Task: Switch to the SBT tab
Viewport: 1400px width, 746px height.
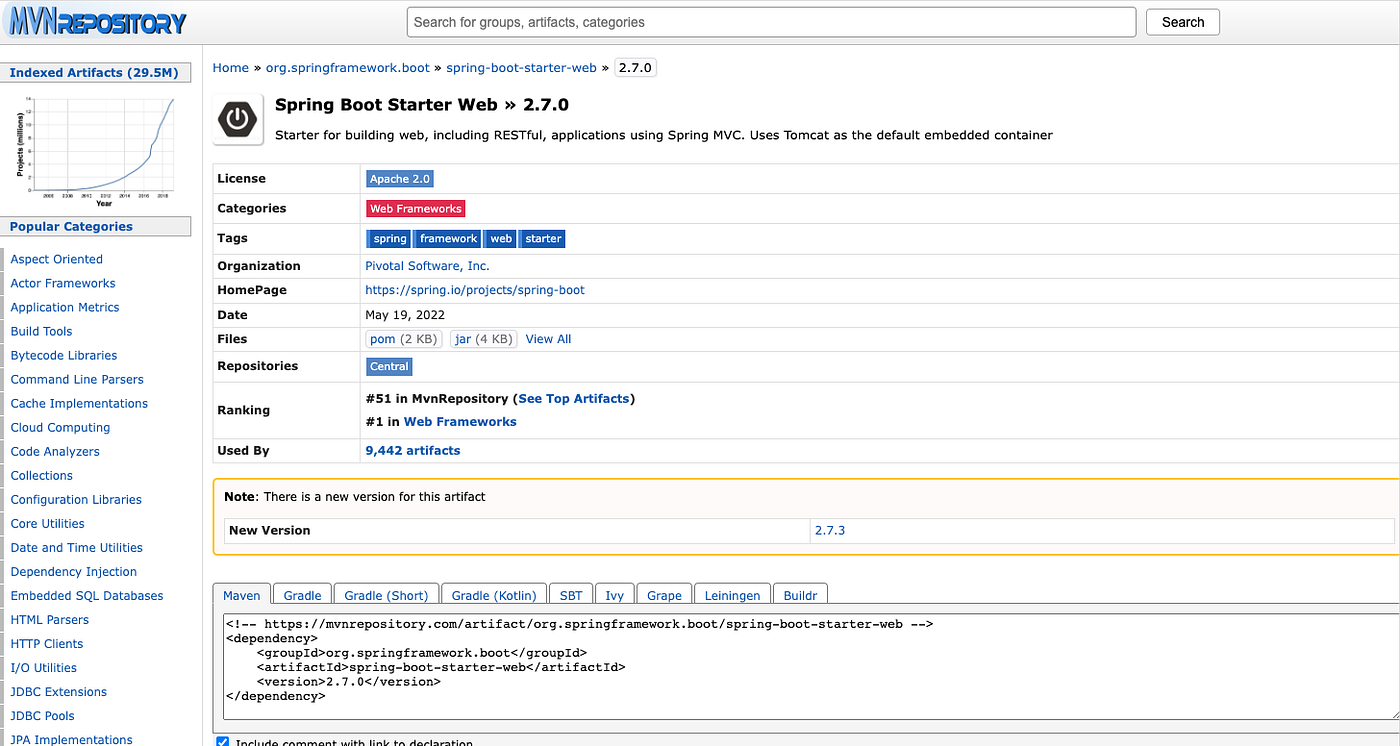Action: (x=571, y=595)
